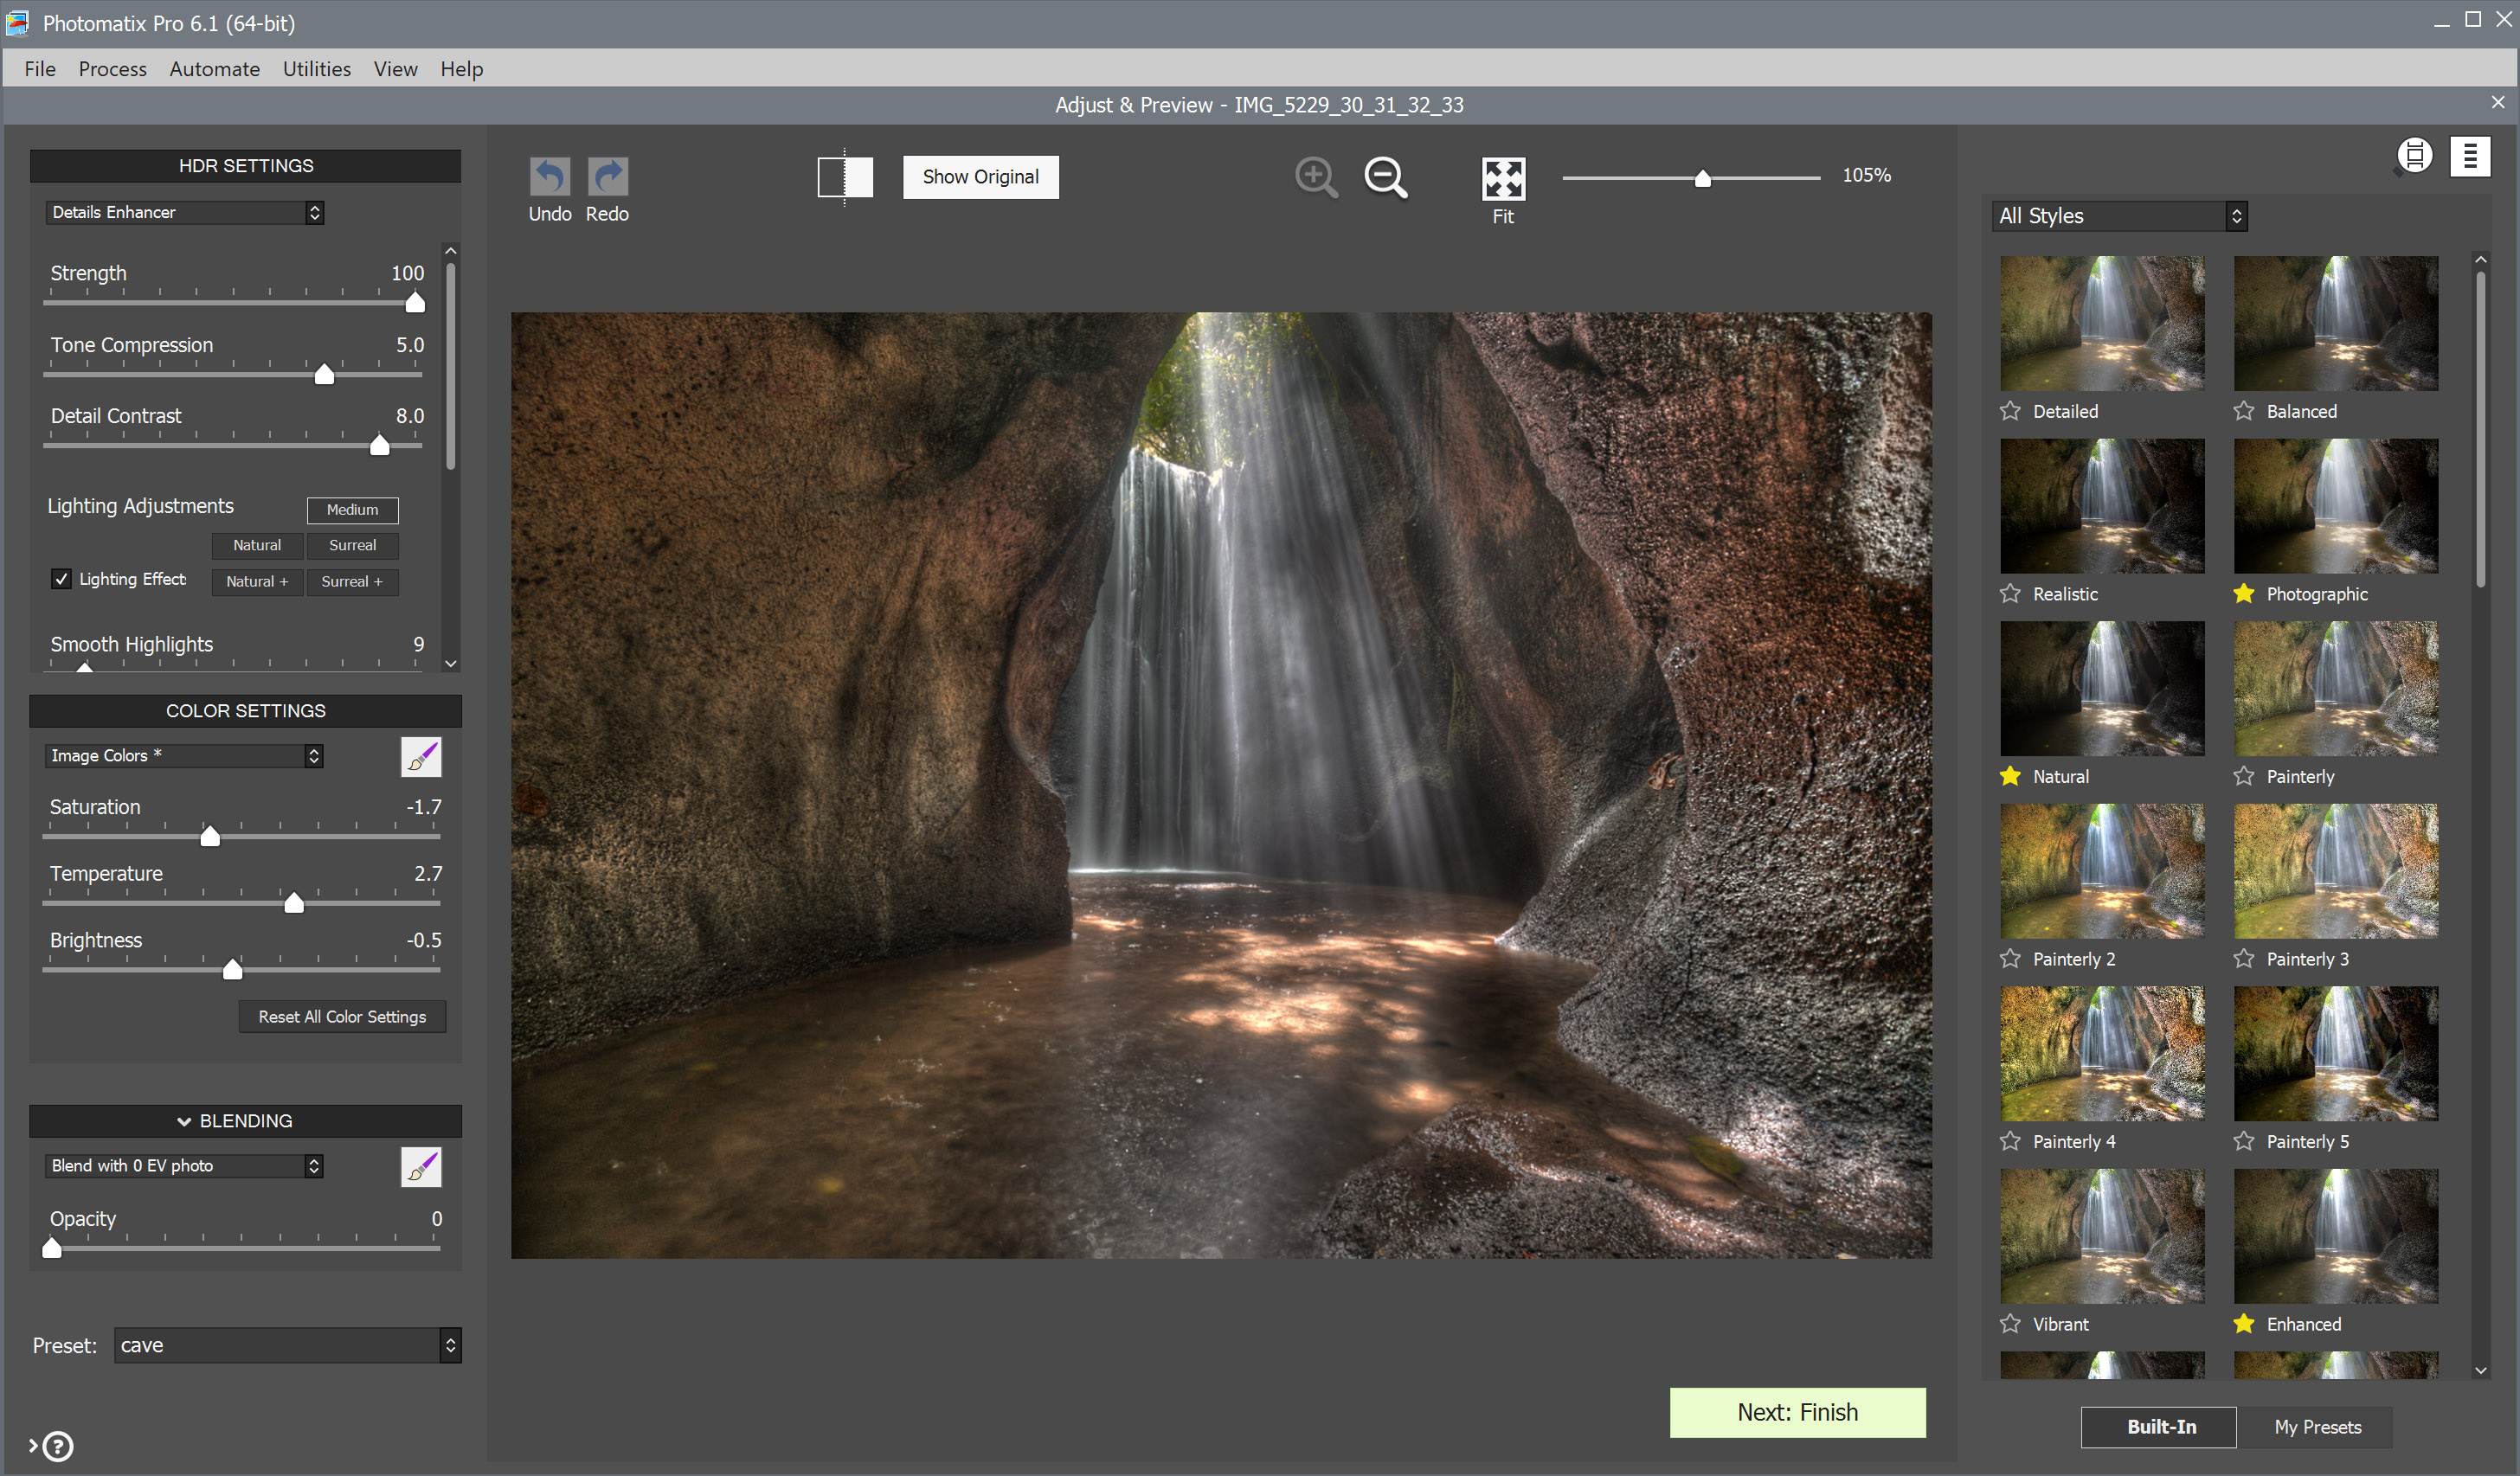This screenshot has width=2520, height=1476.
Task: Unfavorite the Natural preset star
Action: point(2010,776)
